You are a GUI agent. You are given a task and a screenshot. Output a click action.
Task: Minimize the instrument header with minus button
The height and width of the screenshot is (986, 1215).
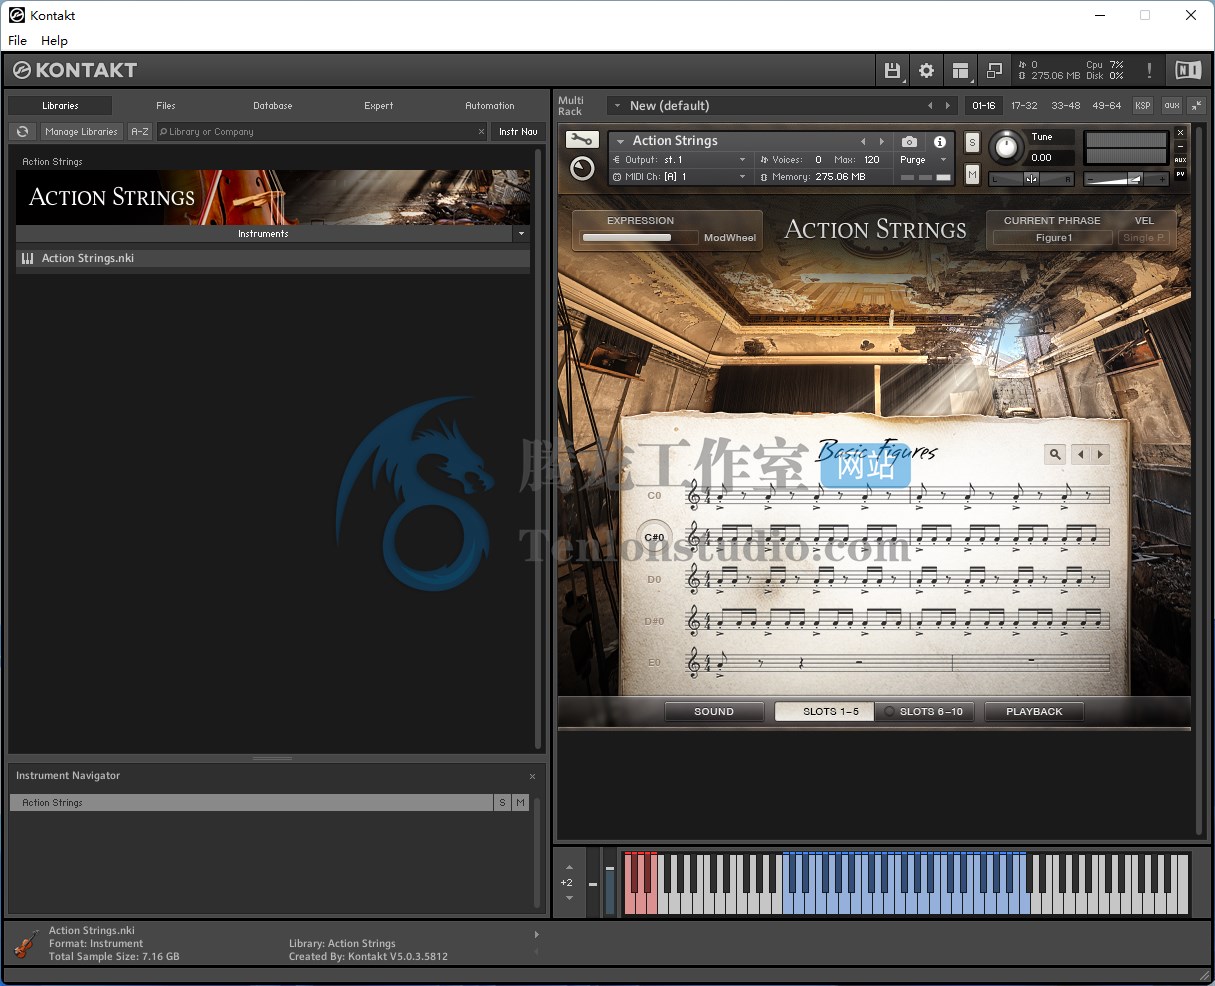tap(1180, 147)
